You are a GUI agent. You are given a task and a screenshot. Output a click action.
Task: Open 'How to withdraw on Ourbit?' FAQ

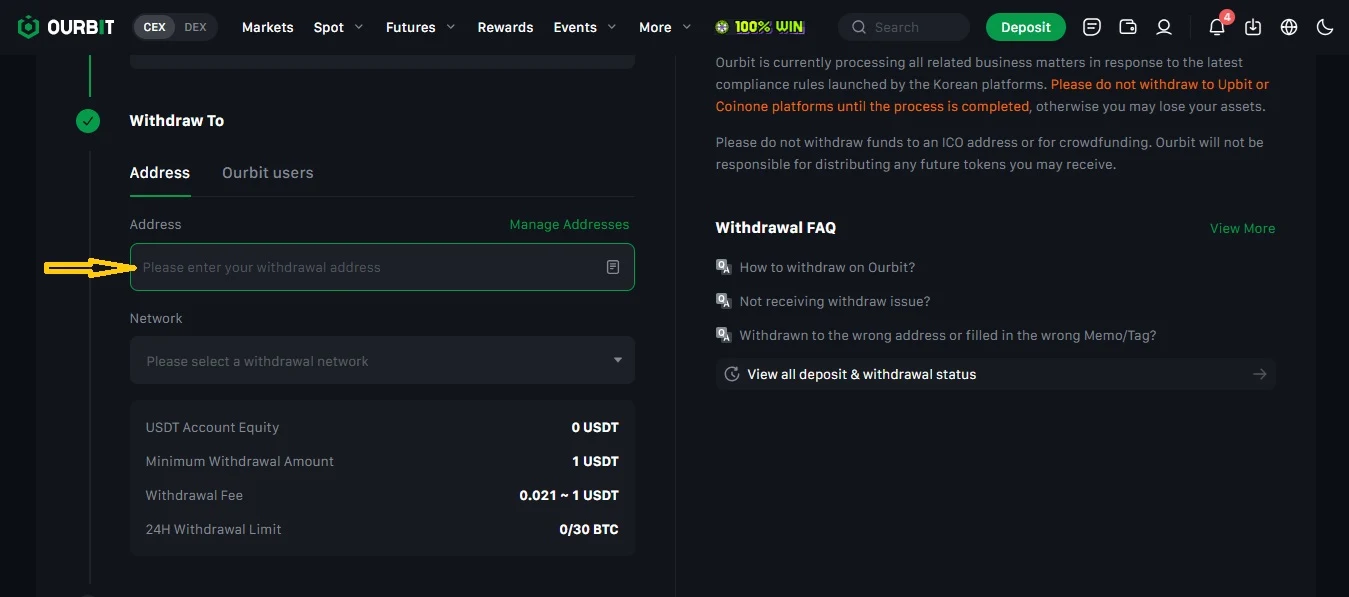pos(827,267)
